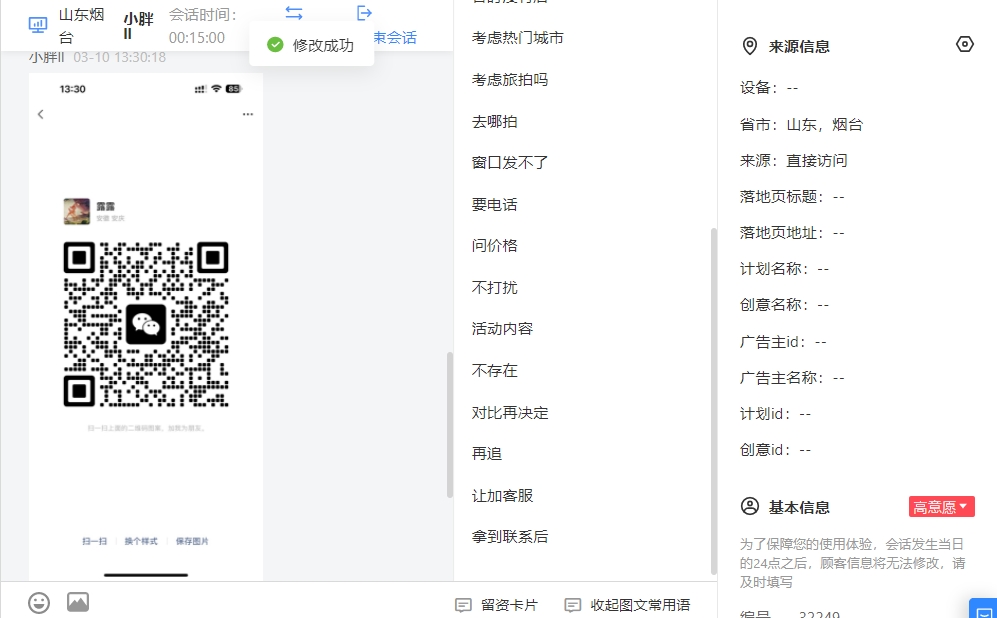Click the 基本信息 section heading
The width and height of the screenshot is (997, 618).
pos(799,507)
